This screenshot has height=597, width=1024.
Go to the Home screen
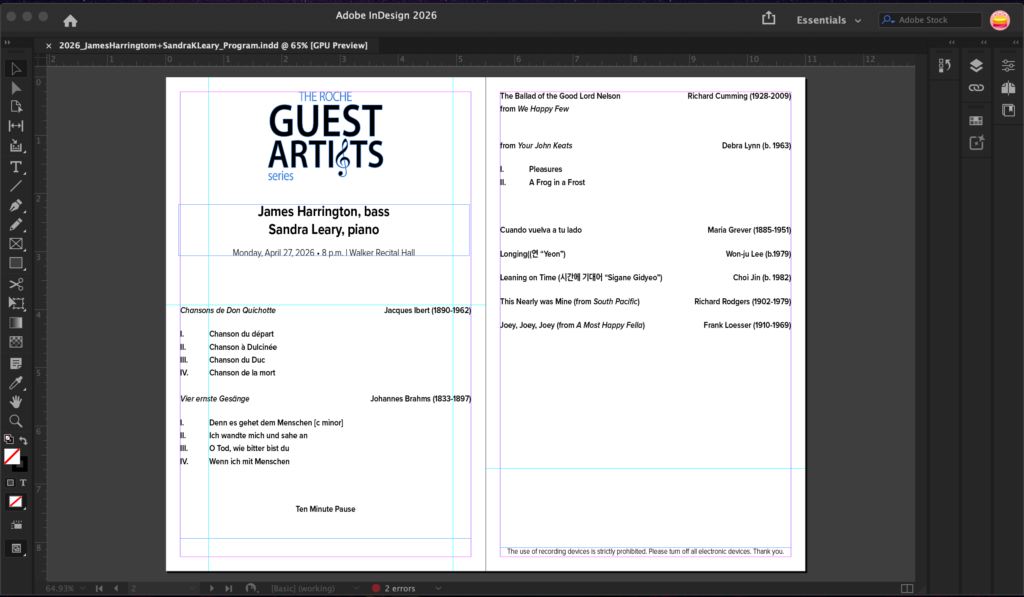click(x=71, y=21)
